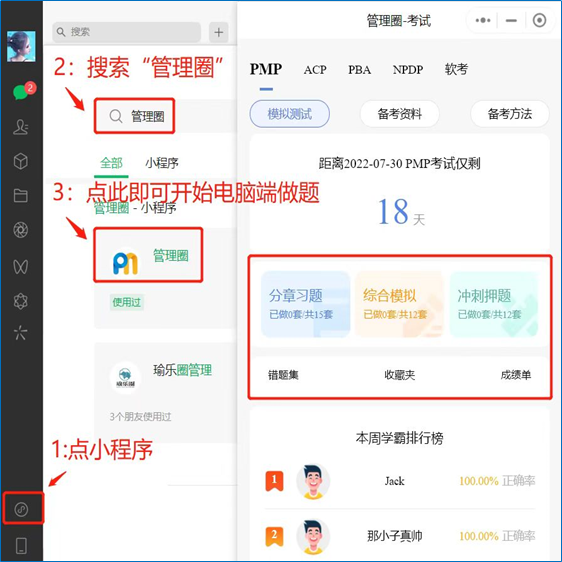Click the phone icon at sidebar bottom

pyautogui.click(x=21, y=546)
